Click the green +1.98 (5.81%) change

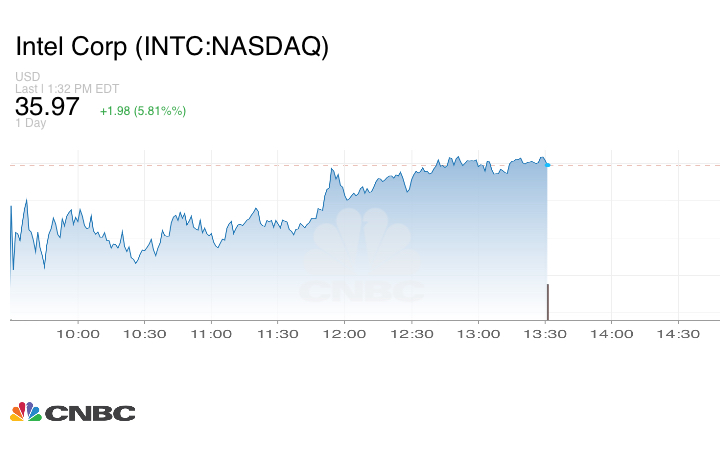point(143,109)
